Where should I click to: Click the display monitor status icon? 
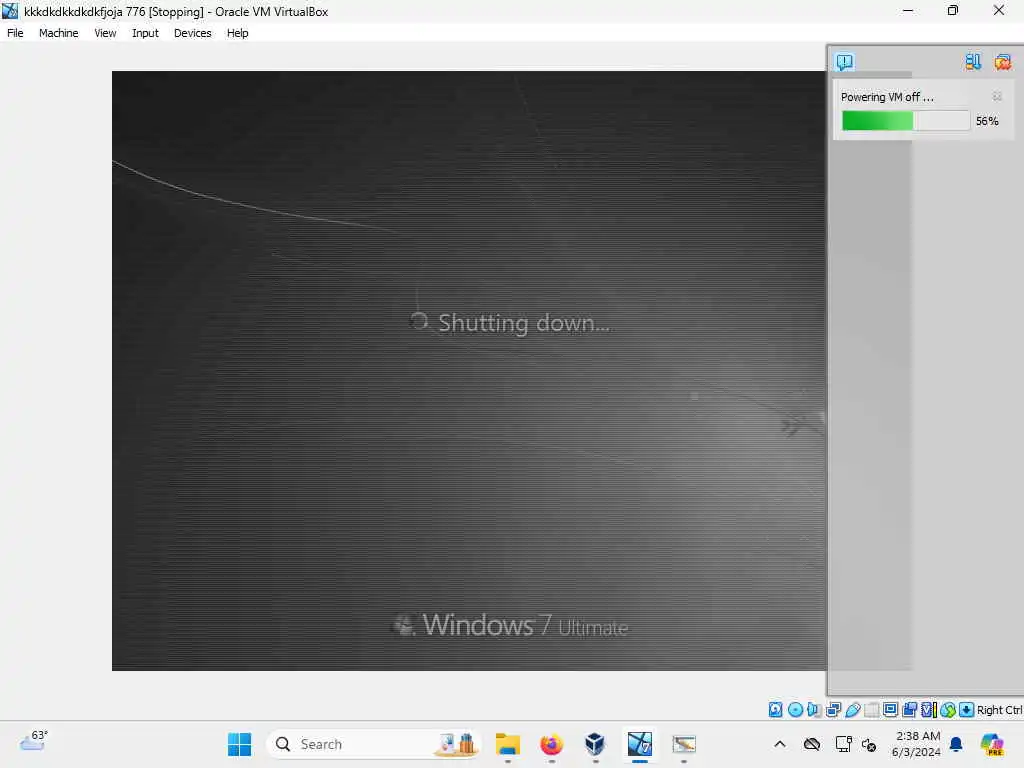[x=890, y=709]
